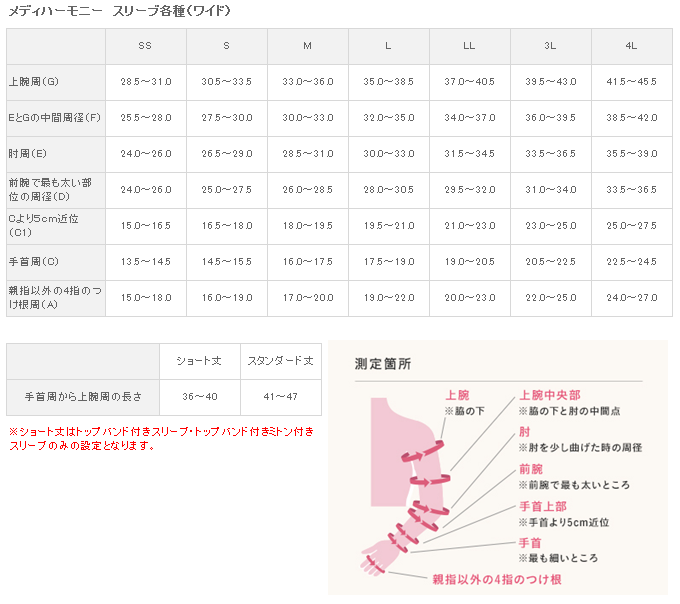
Task: Click the "手首上部" diagram label
Action: pyautogui.click(x=543, y=506)
